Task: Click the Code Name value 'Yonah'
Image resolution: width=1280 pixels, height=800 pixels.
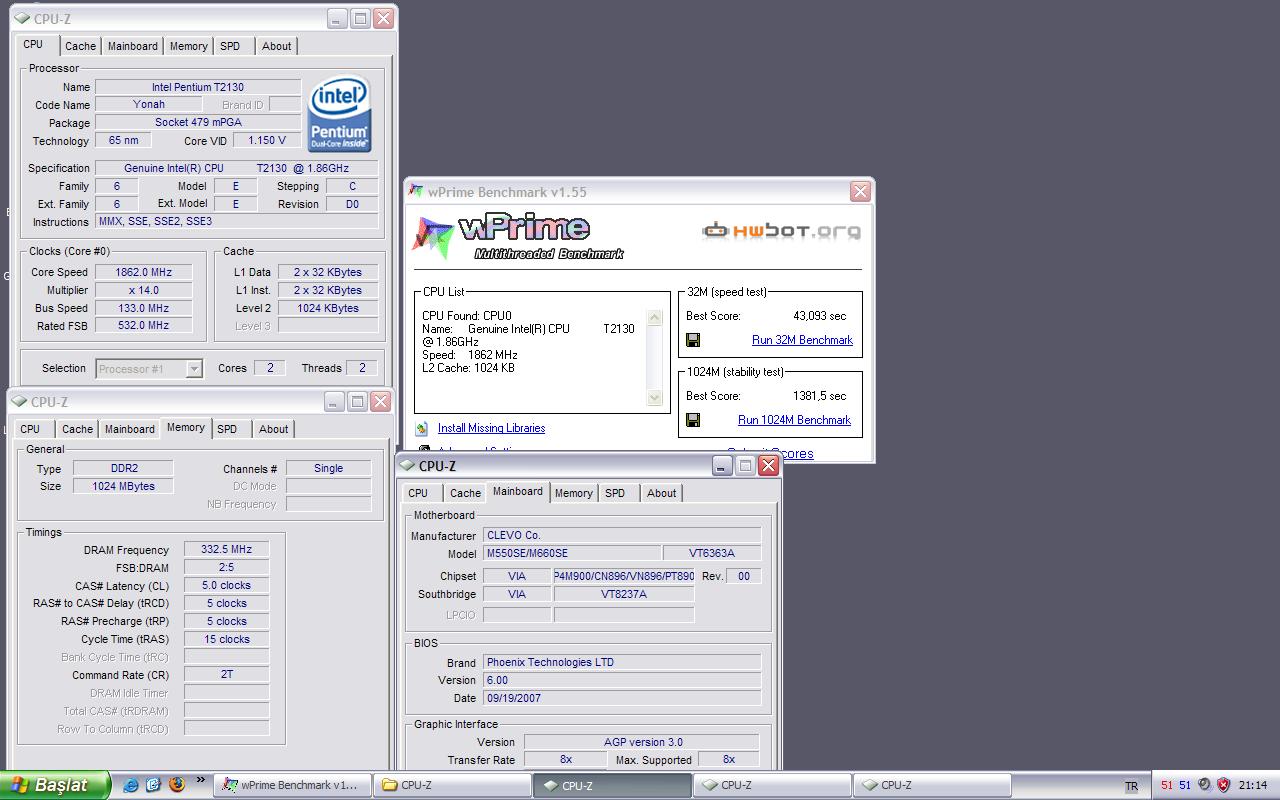Action: tap(149, 104)
